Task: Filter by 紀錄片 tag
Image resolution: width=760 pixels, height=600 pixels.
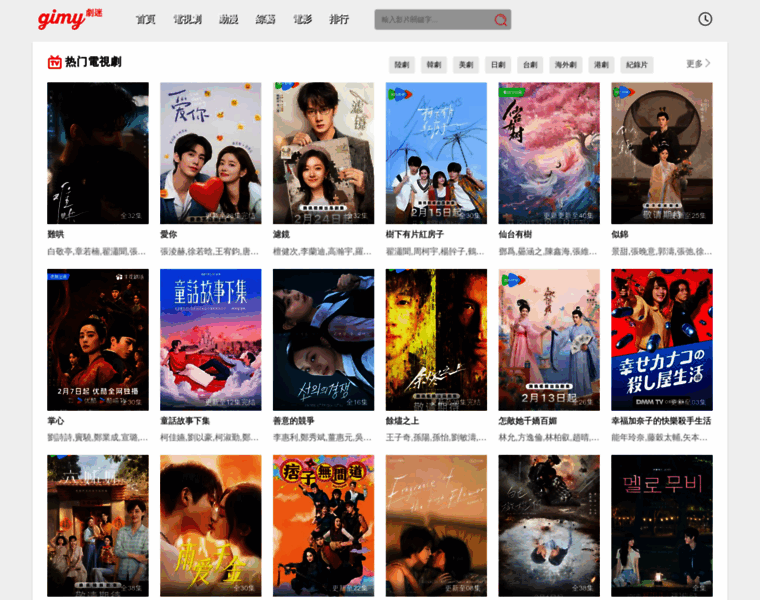Action: point(637,65)
